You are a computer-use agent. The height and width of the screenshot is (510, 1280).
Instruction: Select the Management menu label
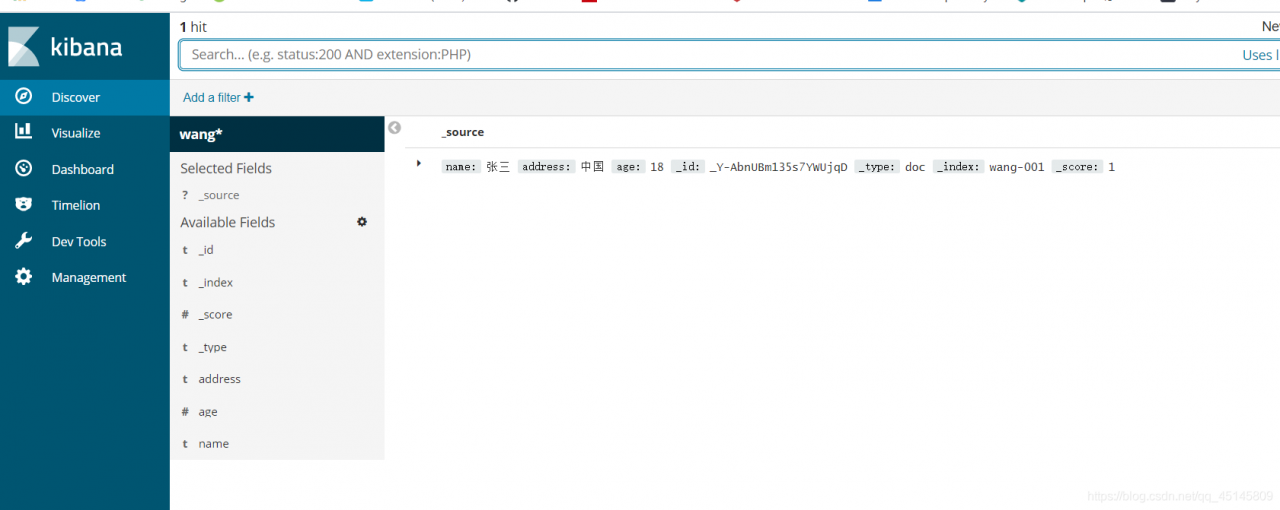(x=89, y=277)
